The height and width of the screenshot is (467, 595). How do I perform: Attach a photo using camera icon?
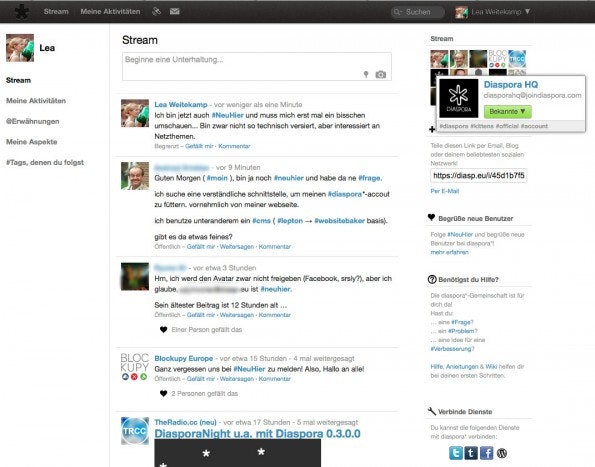click(381, 74)
